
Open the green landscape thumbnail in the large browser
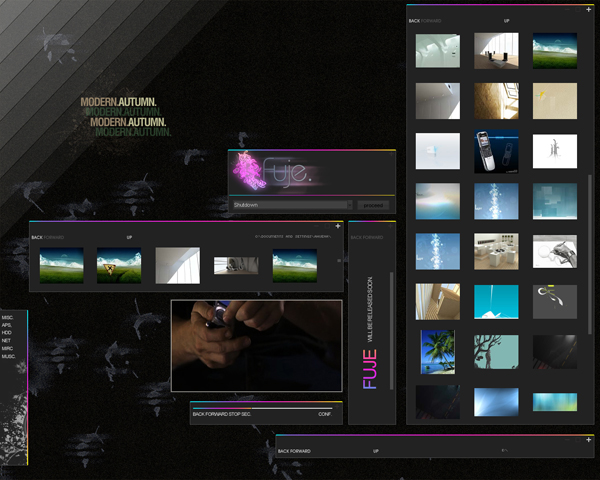click(555, 51)
